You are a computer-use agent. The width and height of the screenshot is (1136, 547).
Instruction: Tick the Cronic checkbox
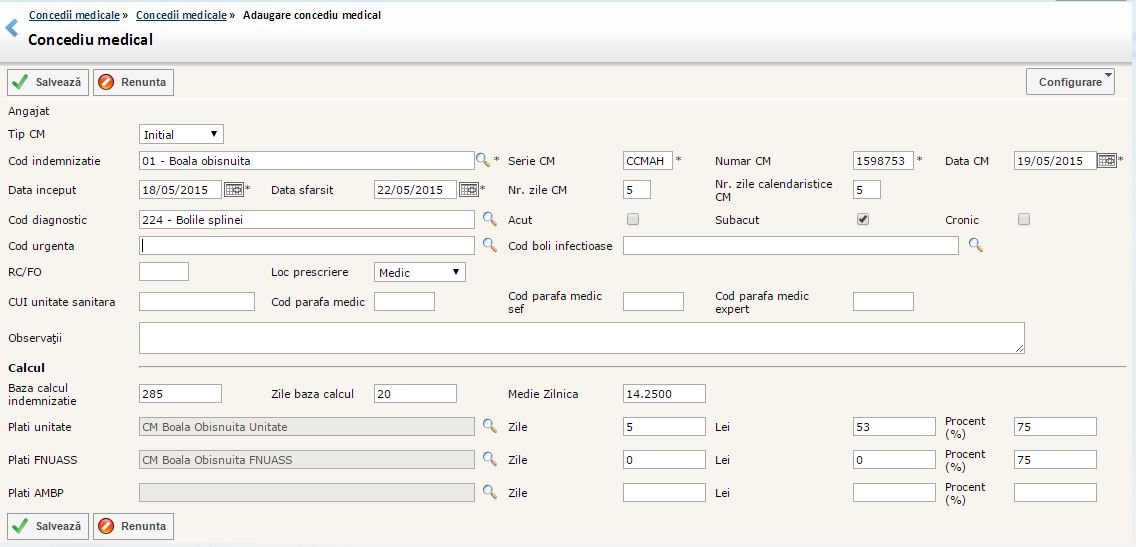click(x=1023, y=219)
